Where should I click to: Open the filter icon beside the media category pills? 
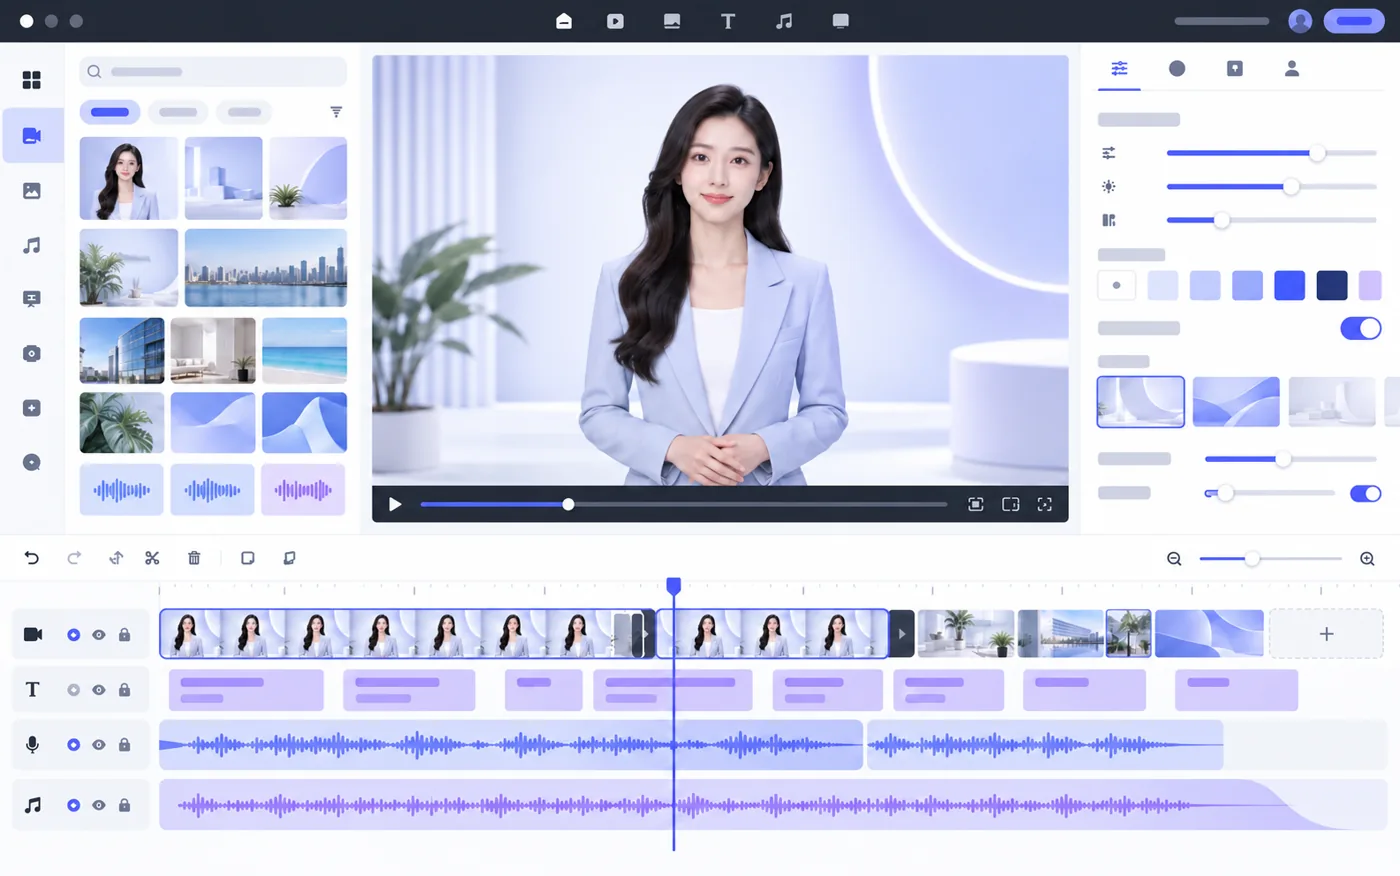click(x=336, y=112)
